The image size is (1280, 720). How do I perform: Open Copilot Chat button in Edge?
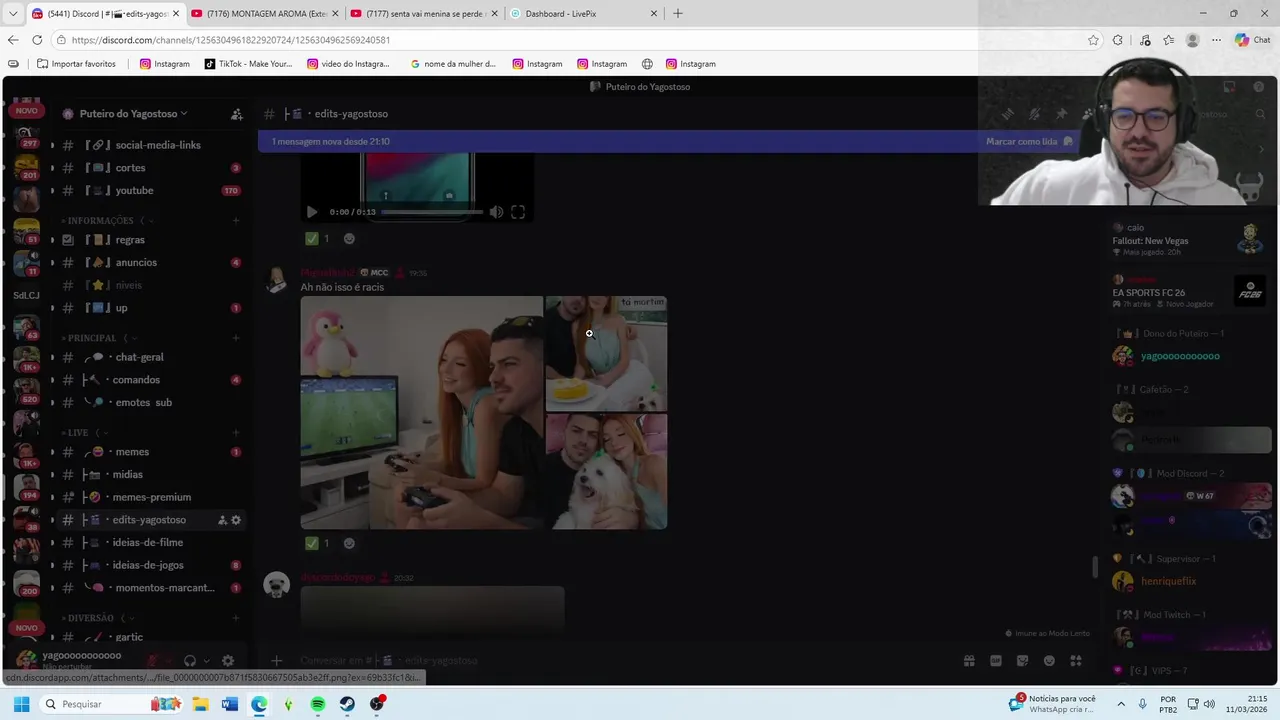[1253, 40]
